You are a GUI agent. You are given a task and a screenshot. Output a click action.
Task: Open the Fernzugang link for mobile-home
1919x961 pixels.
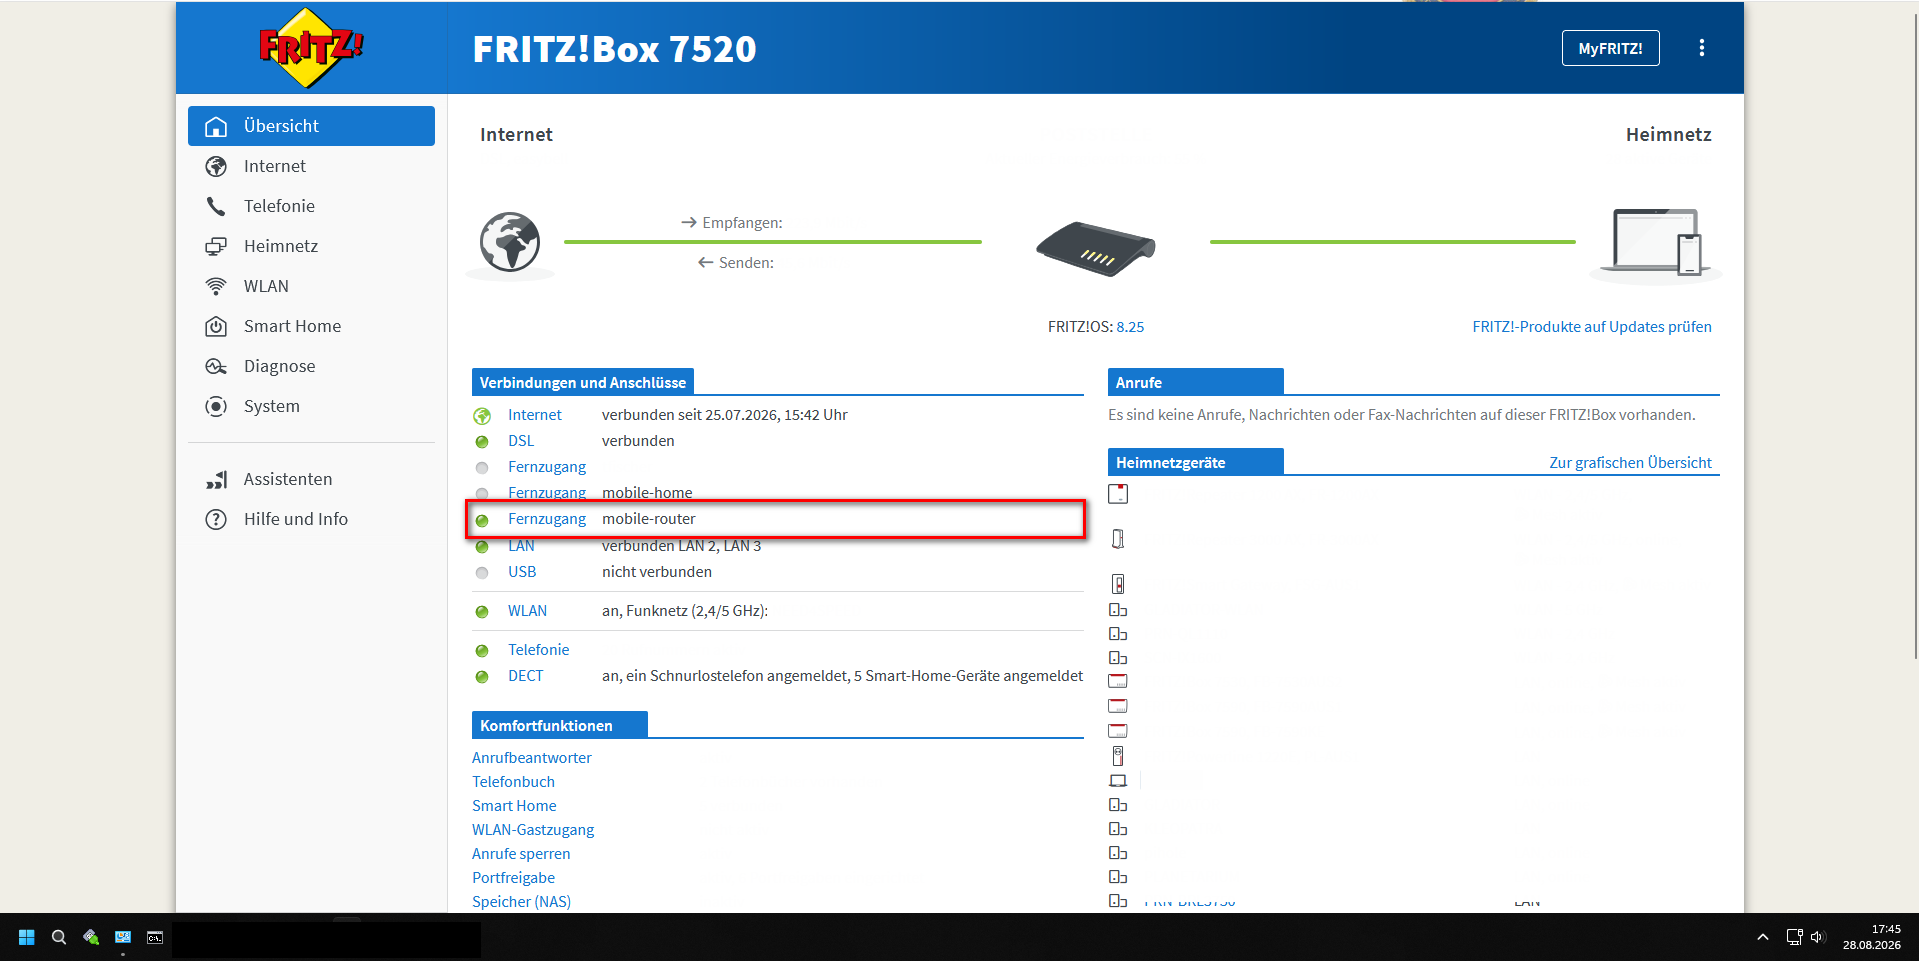click(547, 493)
